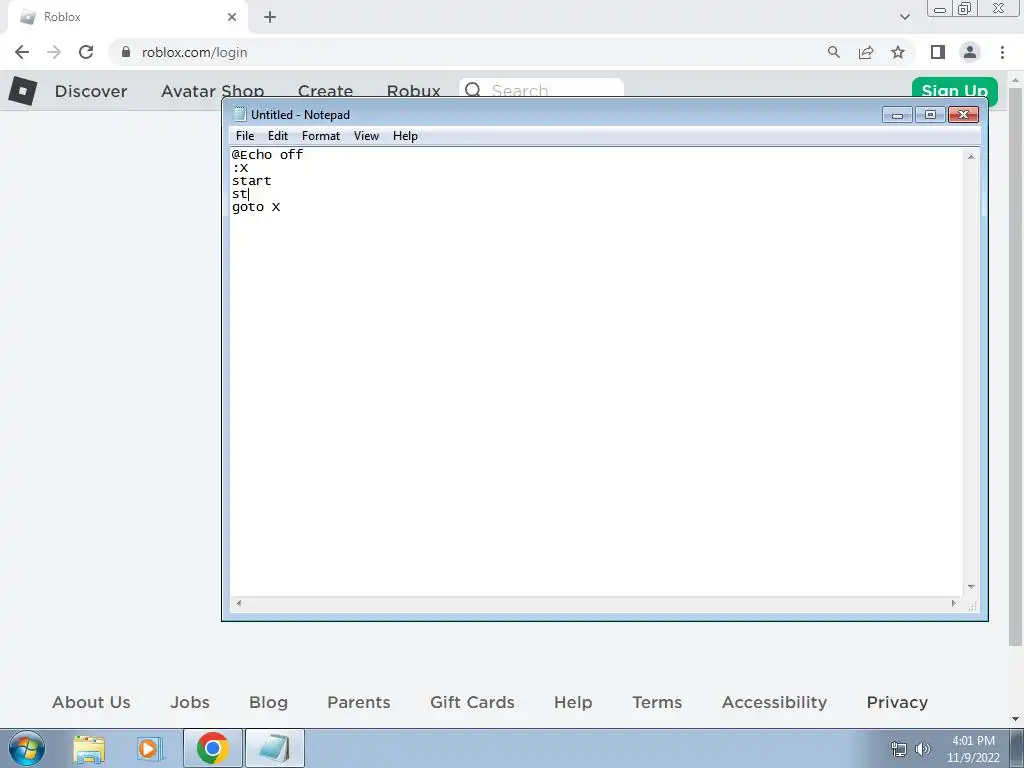
Task: Open the About Us footer link
Action: pyautogui.click(x=91, y=702)
